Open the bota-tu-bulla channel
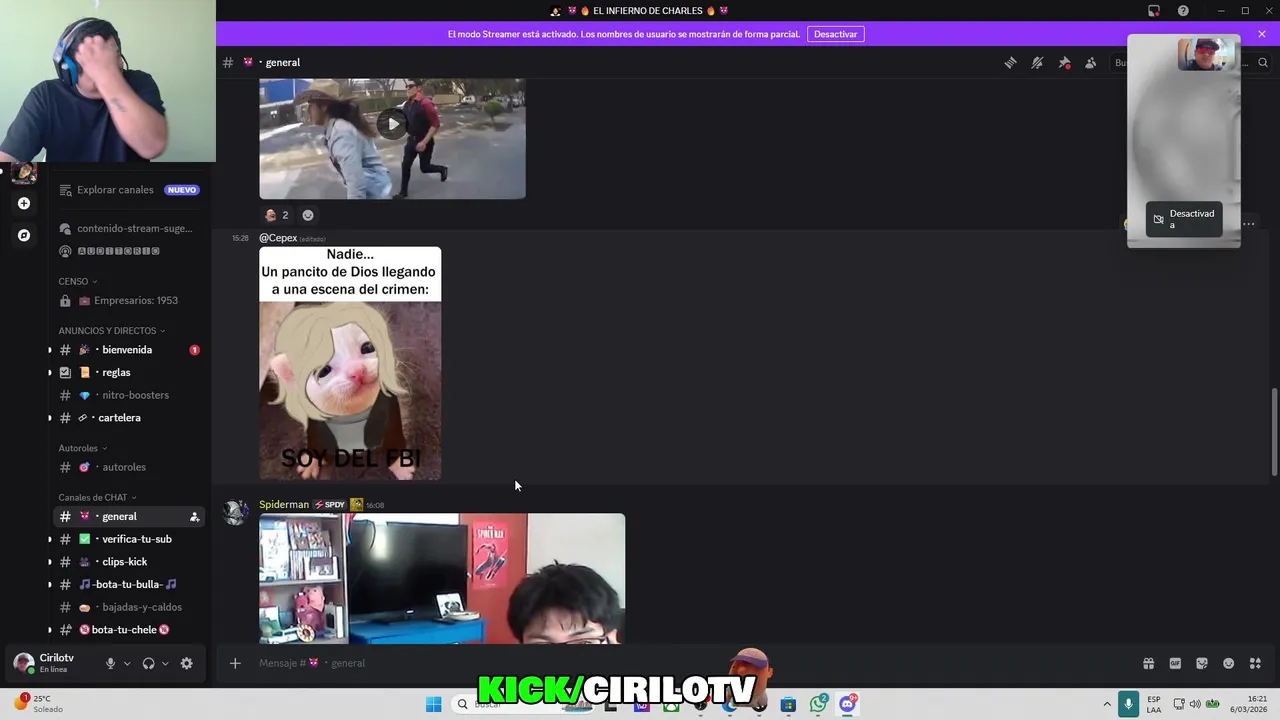This screenshot has height=720, width=1280. 129,584
